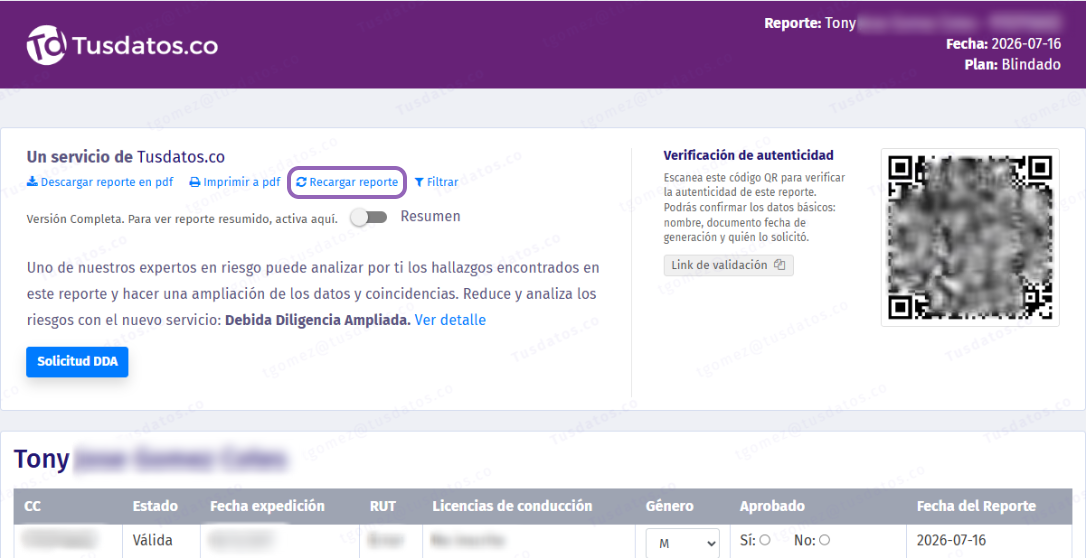Click Imprimir a pdf link

(235, 182)
